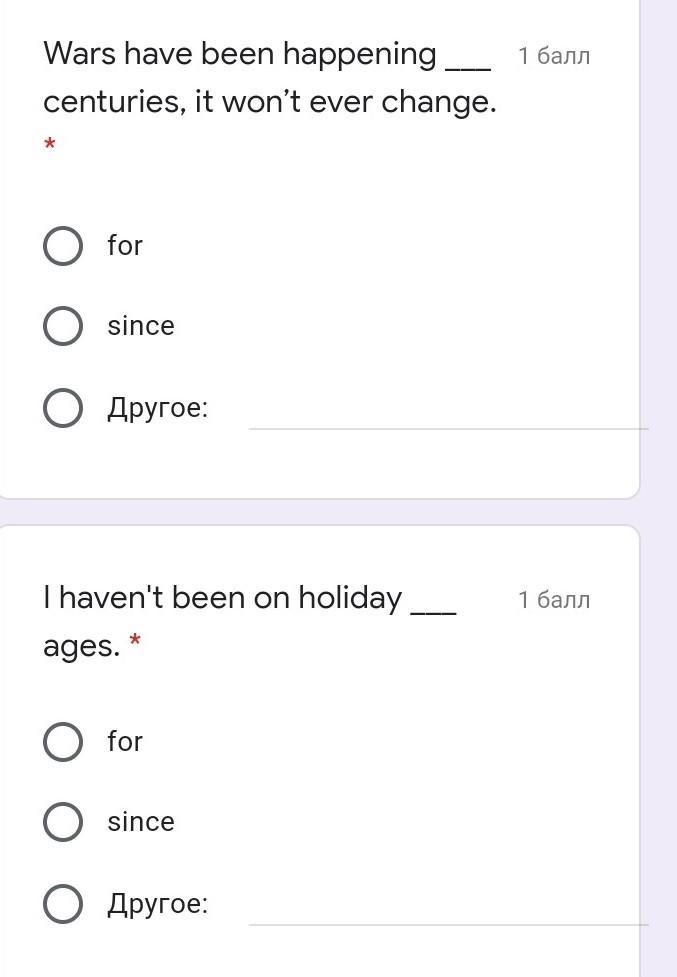Click the 'Другое:' label in Wars question
The height and width of the screenshot is (977, 677).
click(158, 408)
